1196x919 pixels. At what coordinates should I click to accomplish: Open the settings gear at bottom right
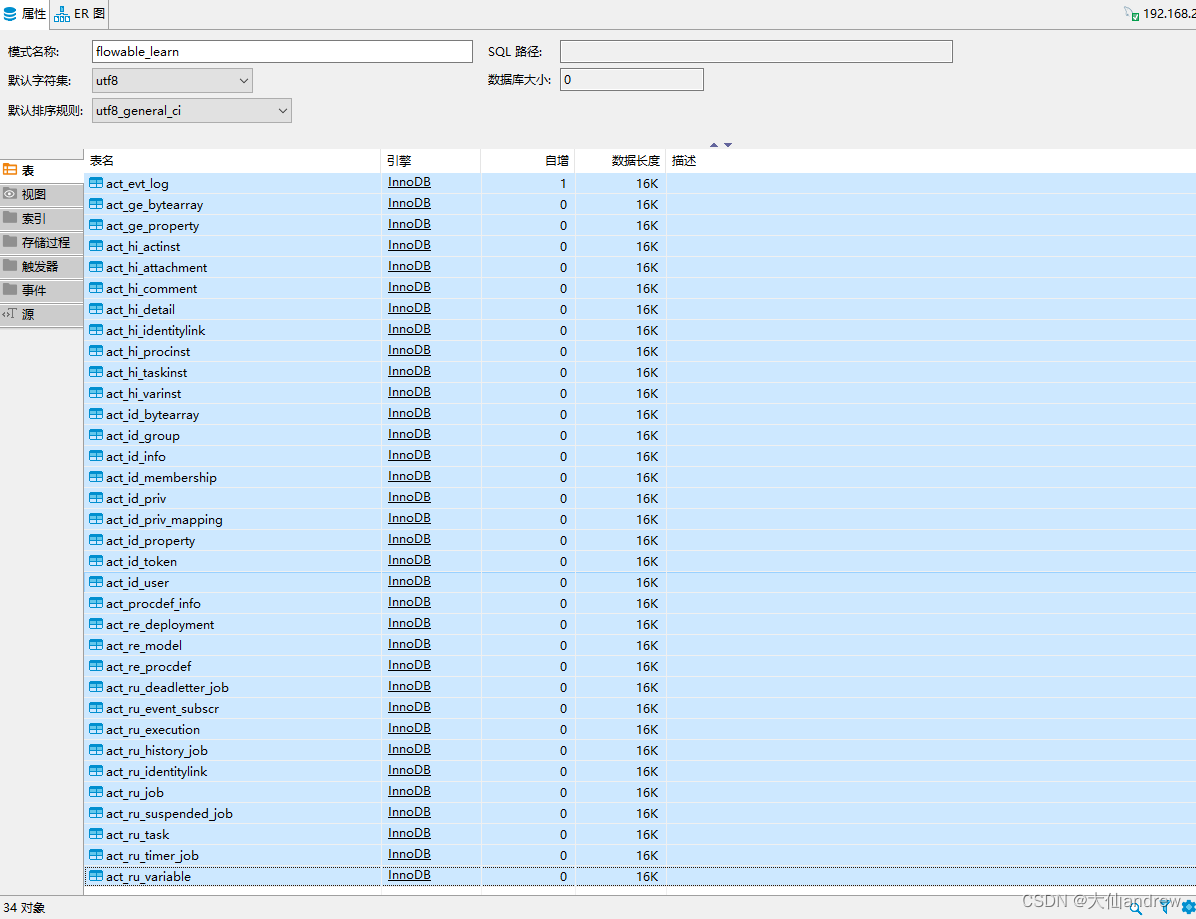(1189, 906)
